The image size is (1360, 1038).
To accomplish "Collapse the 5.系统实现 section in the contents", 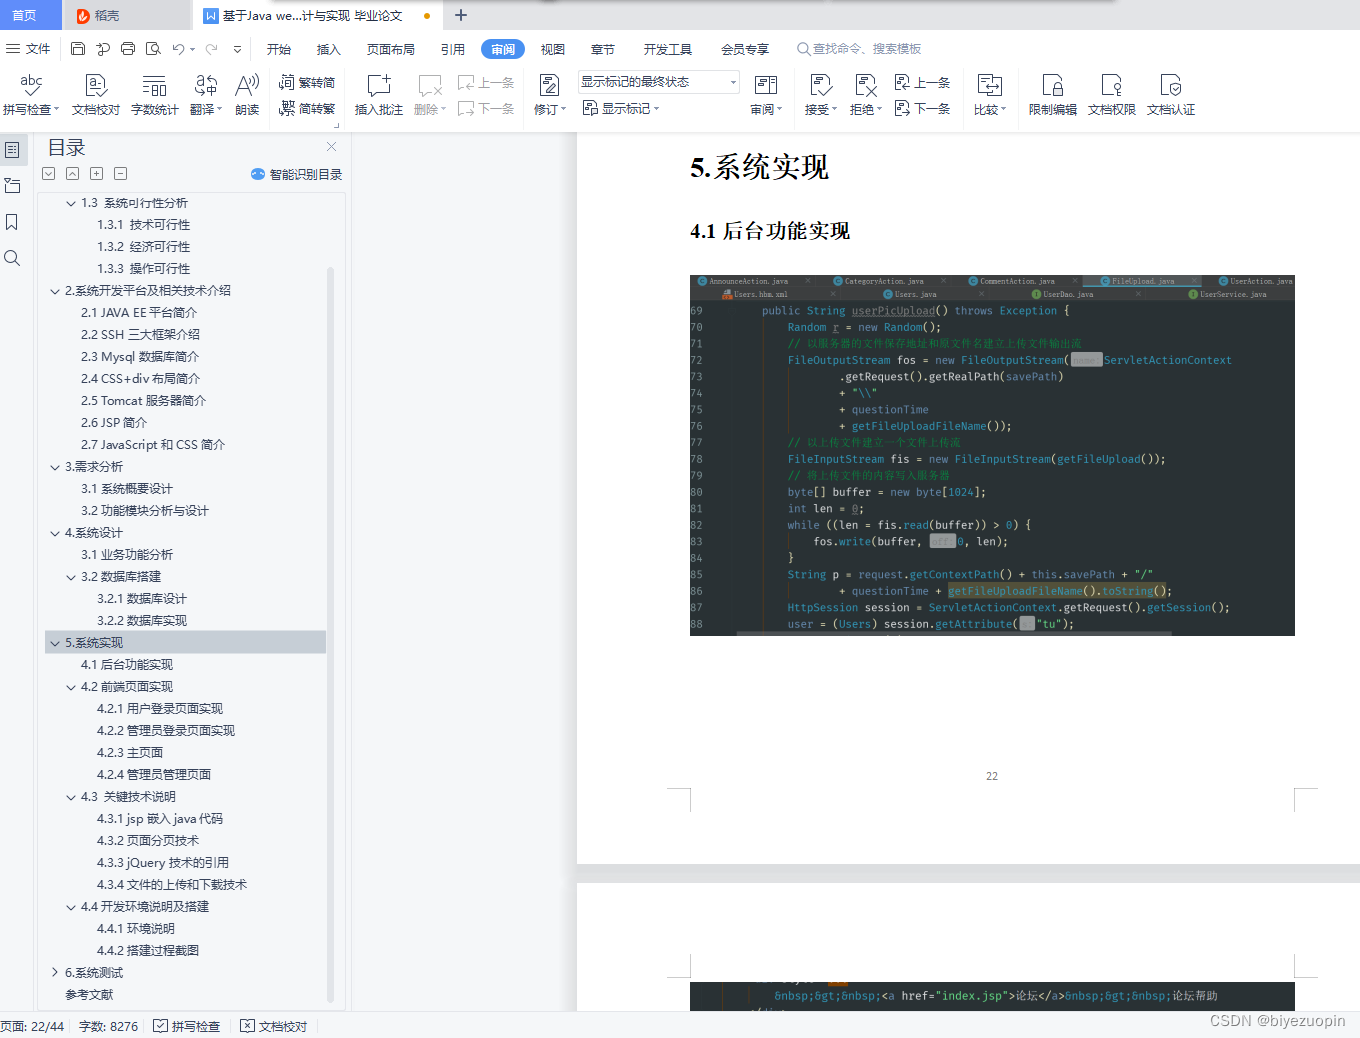I will [55, 642].
